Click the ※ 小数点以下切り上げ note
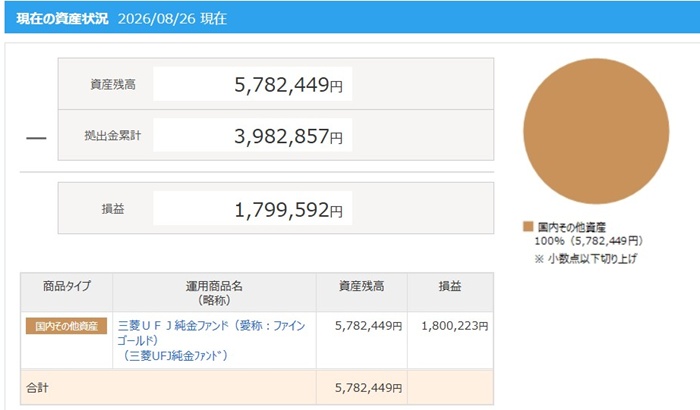Viewport: 700px width, 410px height. [x=585, y=259]
